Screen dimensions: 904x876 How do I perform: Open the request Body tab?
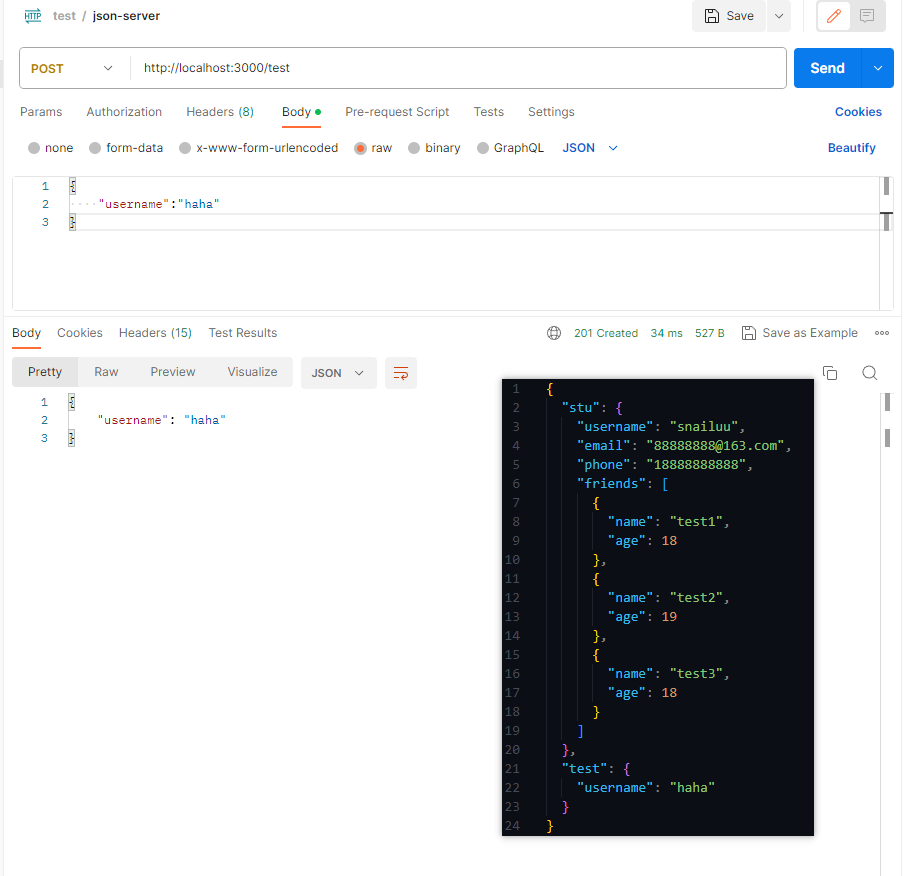pos(301,112)
